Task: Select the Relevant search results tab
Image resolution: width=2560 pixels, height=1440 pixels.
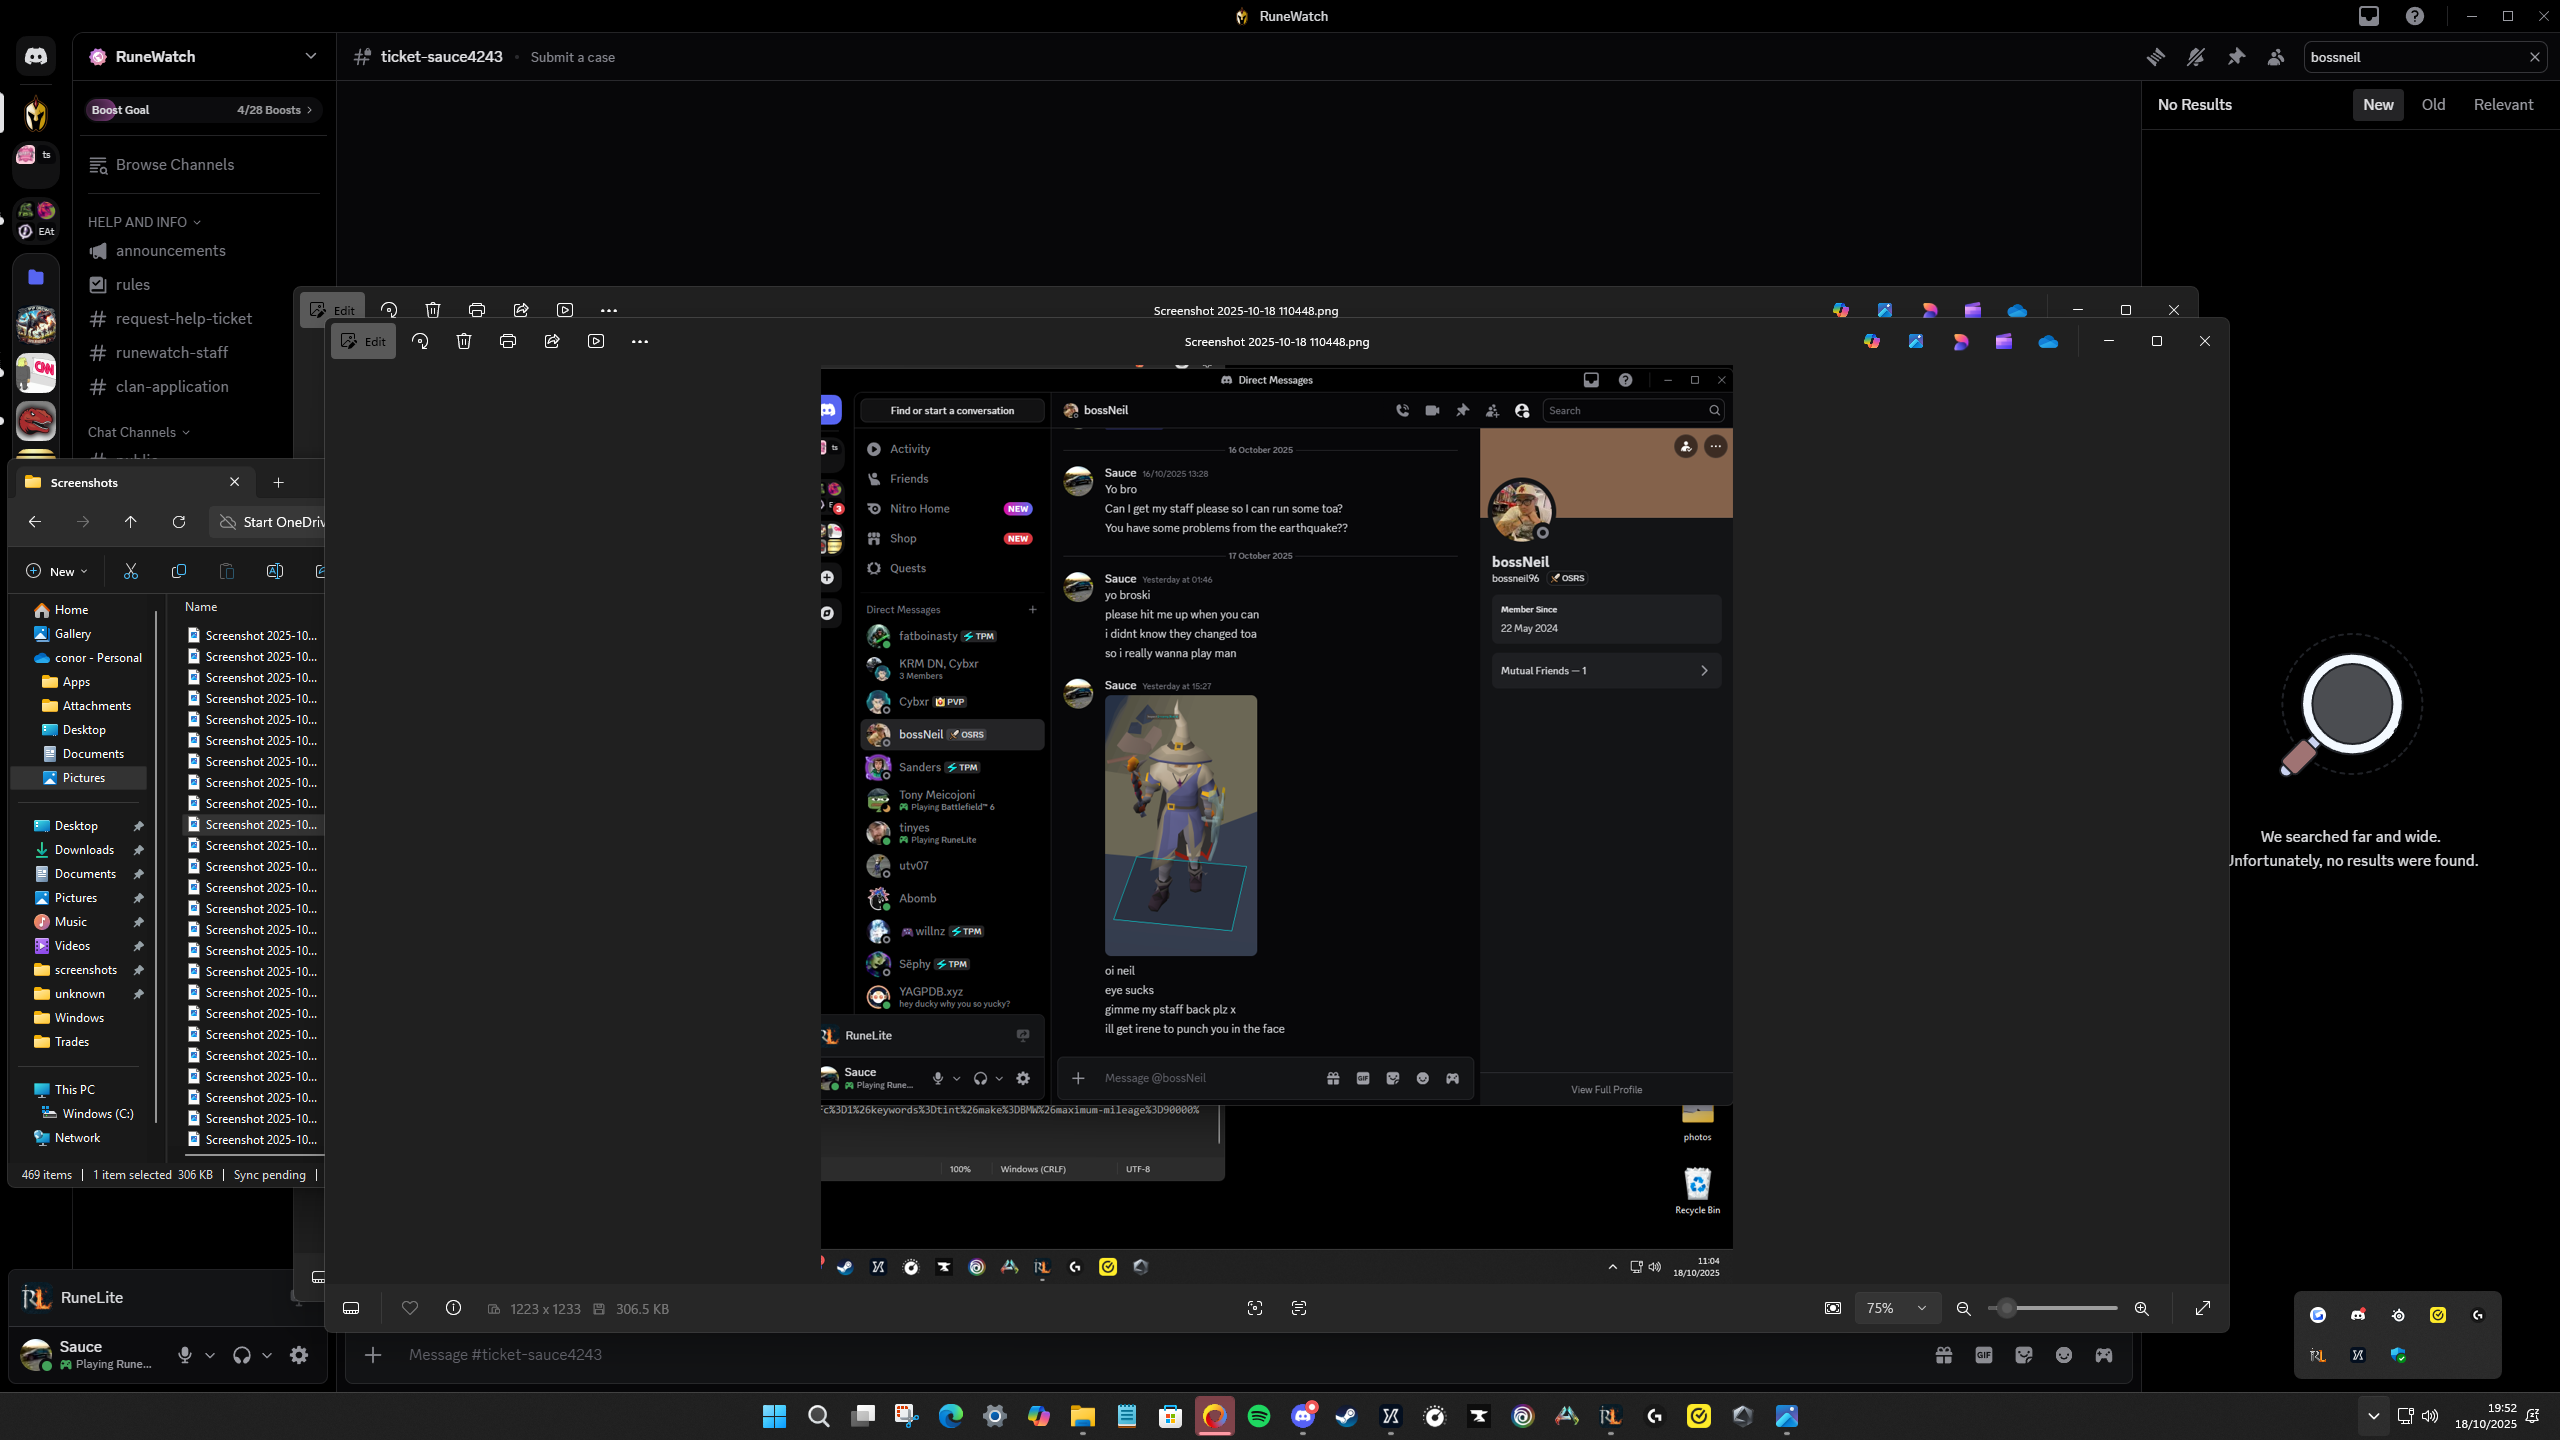Action: pyautogui.click(x=2503, y=104)
